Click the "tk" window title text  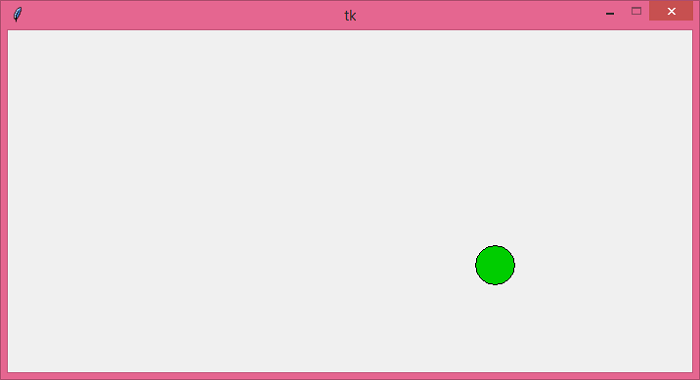coord(350,16)
